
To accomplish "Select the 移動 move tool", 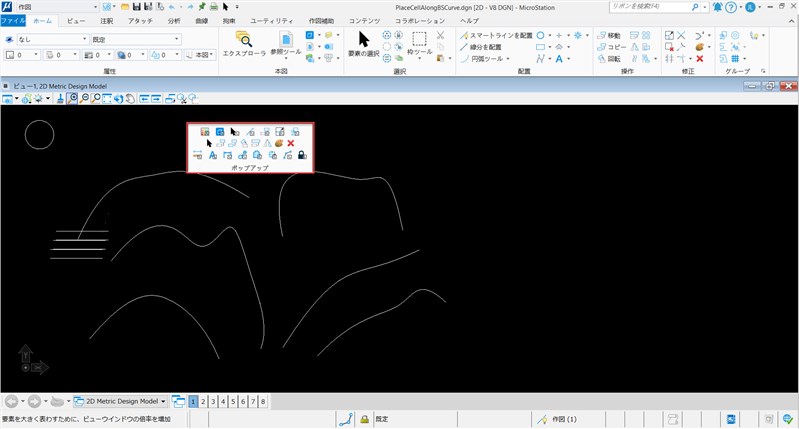I will tap(609, 36).
